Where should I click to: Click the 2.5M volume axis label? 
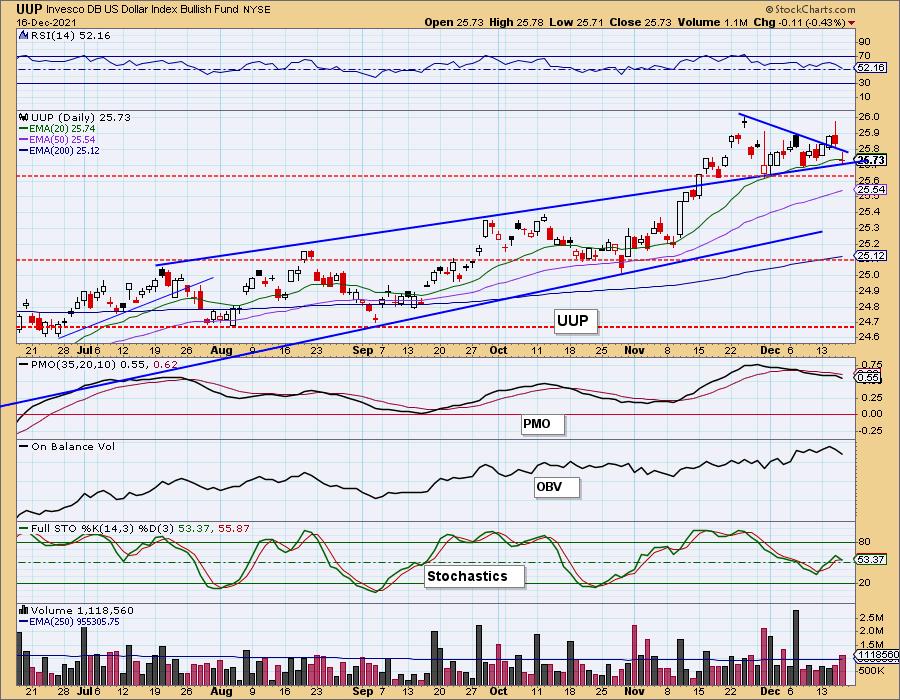872,617
